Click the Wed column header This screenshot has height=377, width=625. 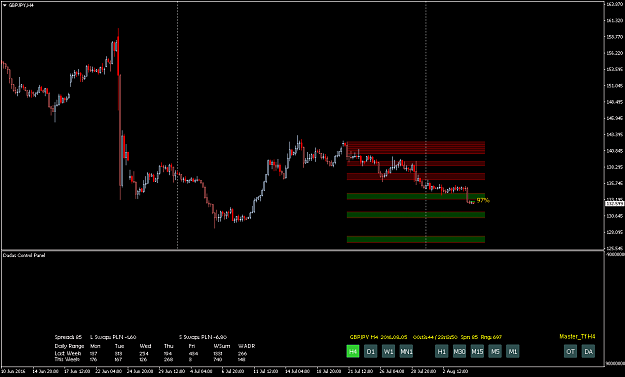click(x=145, y=346)
